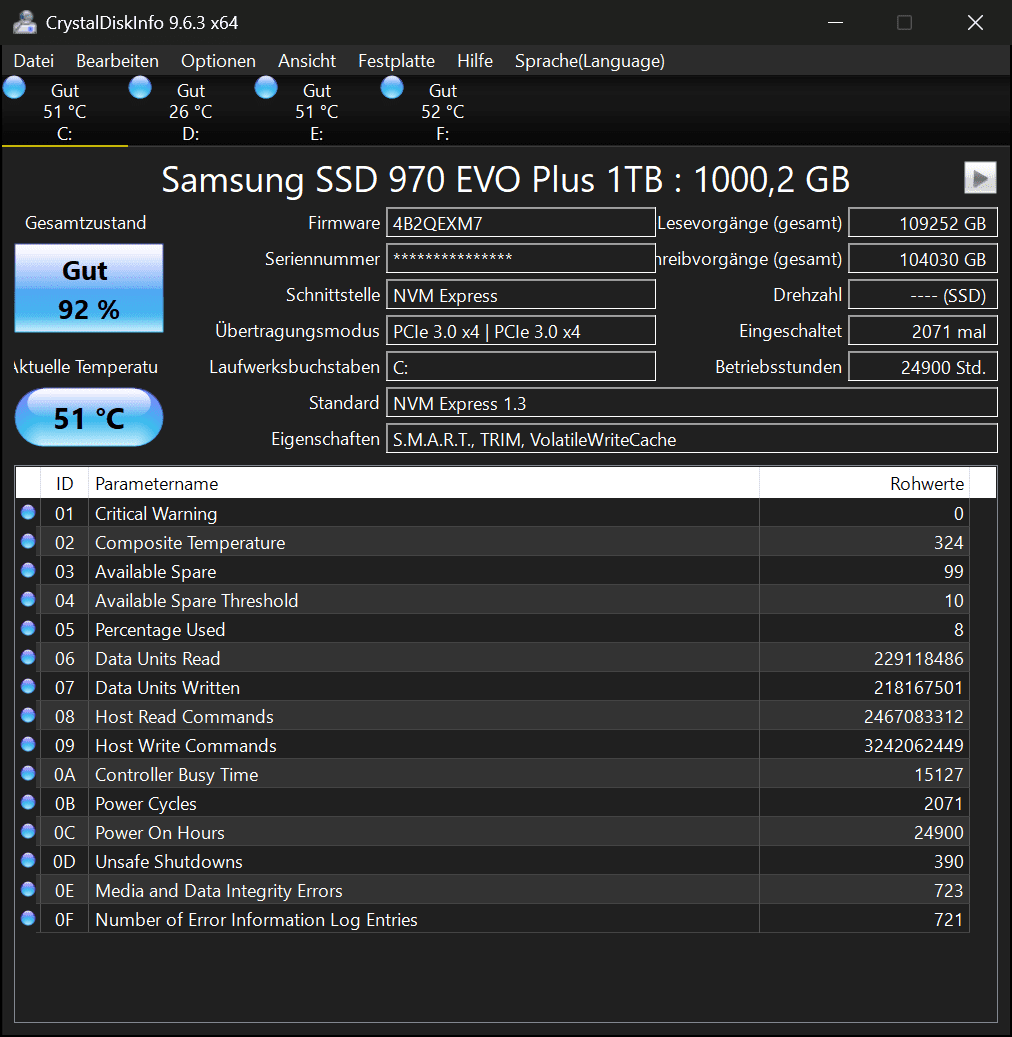Click status dot of Composite Temperature row

point(28,542)
